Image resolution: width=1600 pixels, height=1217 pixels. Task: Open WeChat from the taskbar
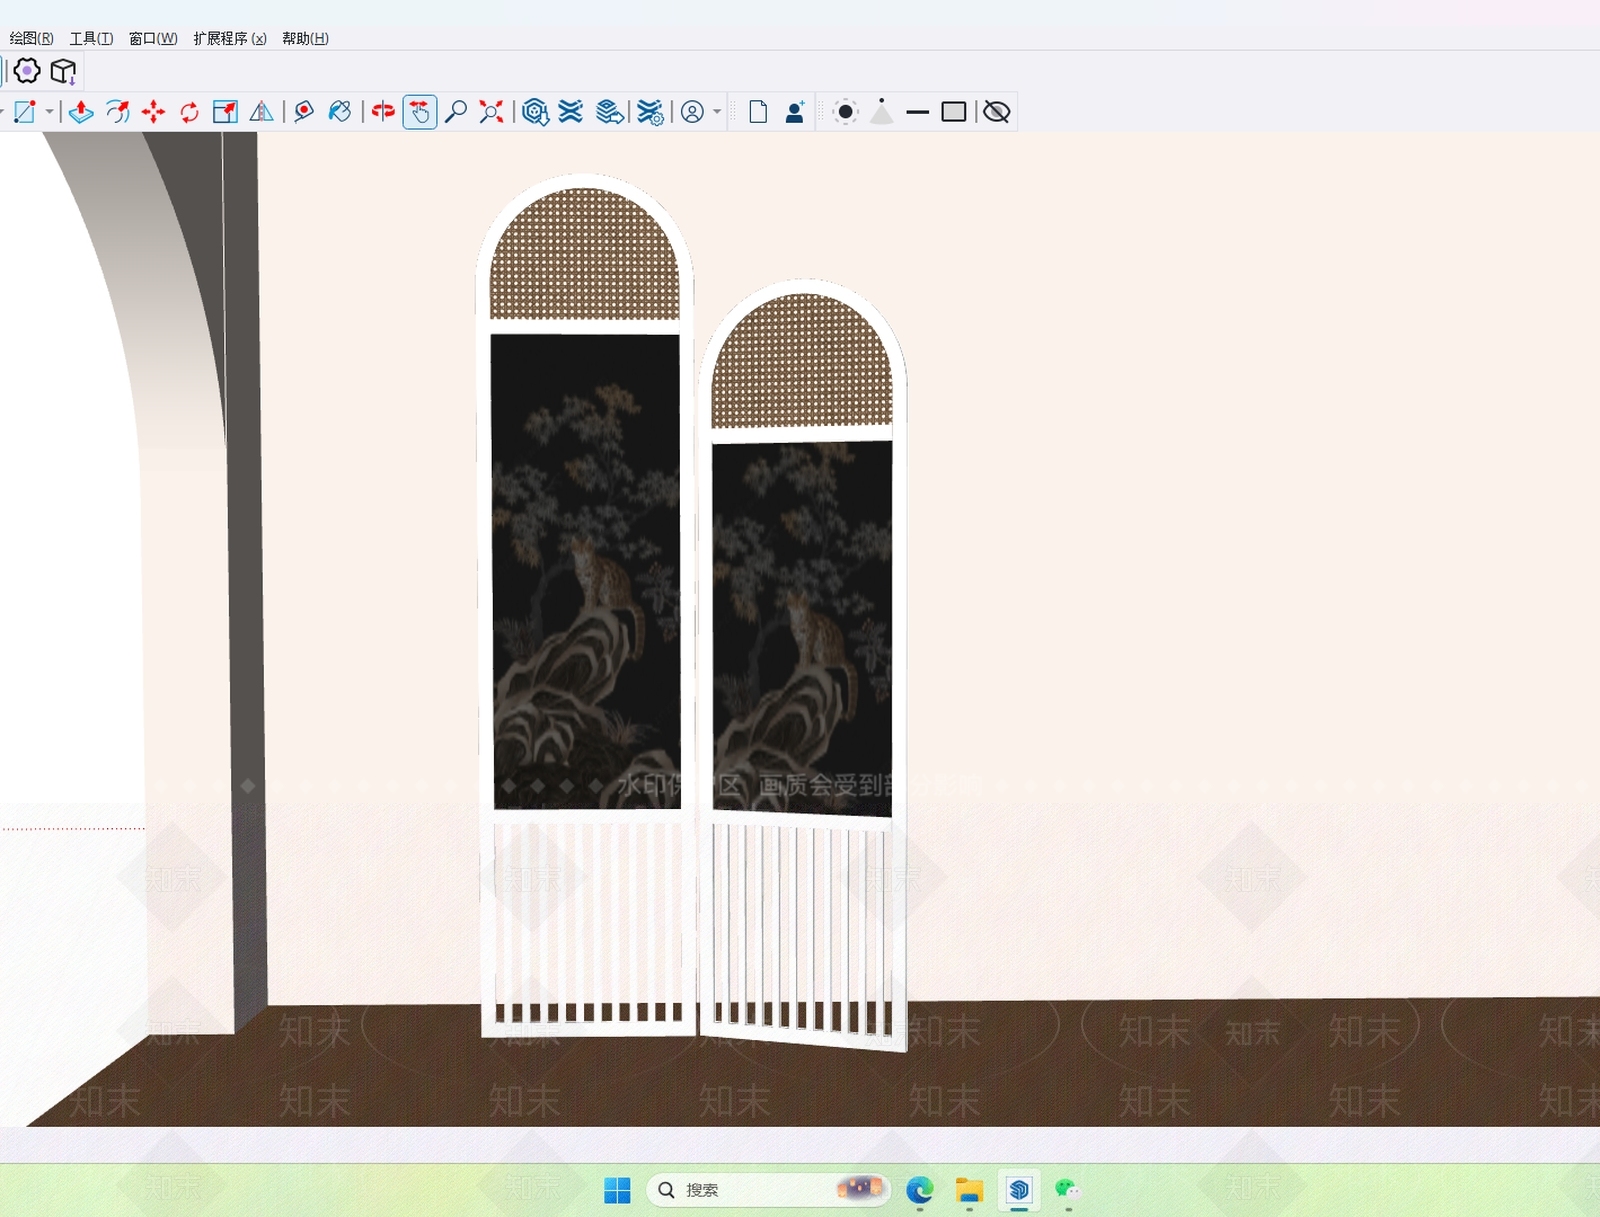tap(1068, 1190)
